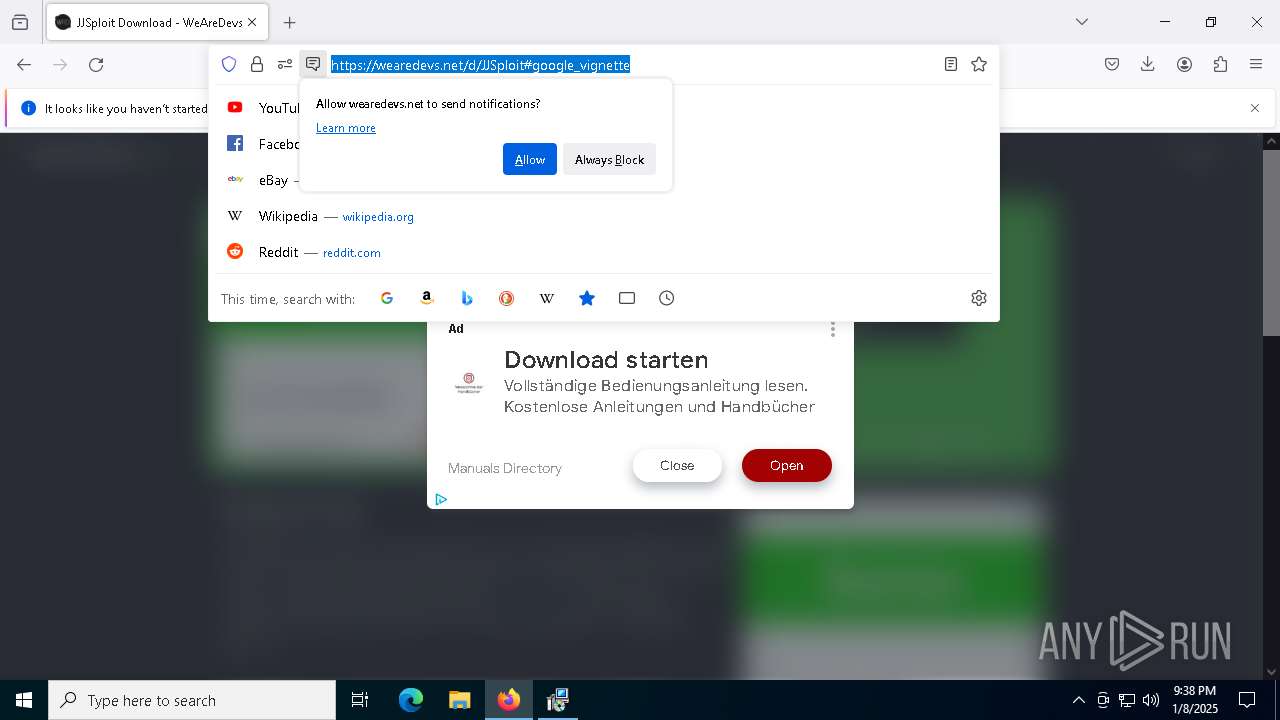Open Task View on taskbar

click(x=360, y=700)
